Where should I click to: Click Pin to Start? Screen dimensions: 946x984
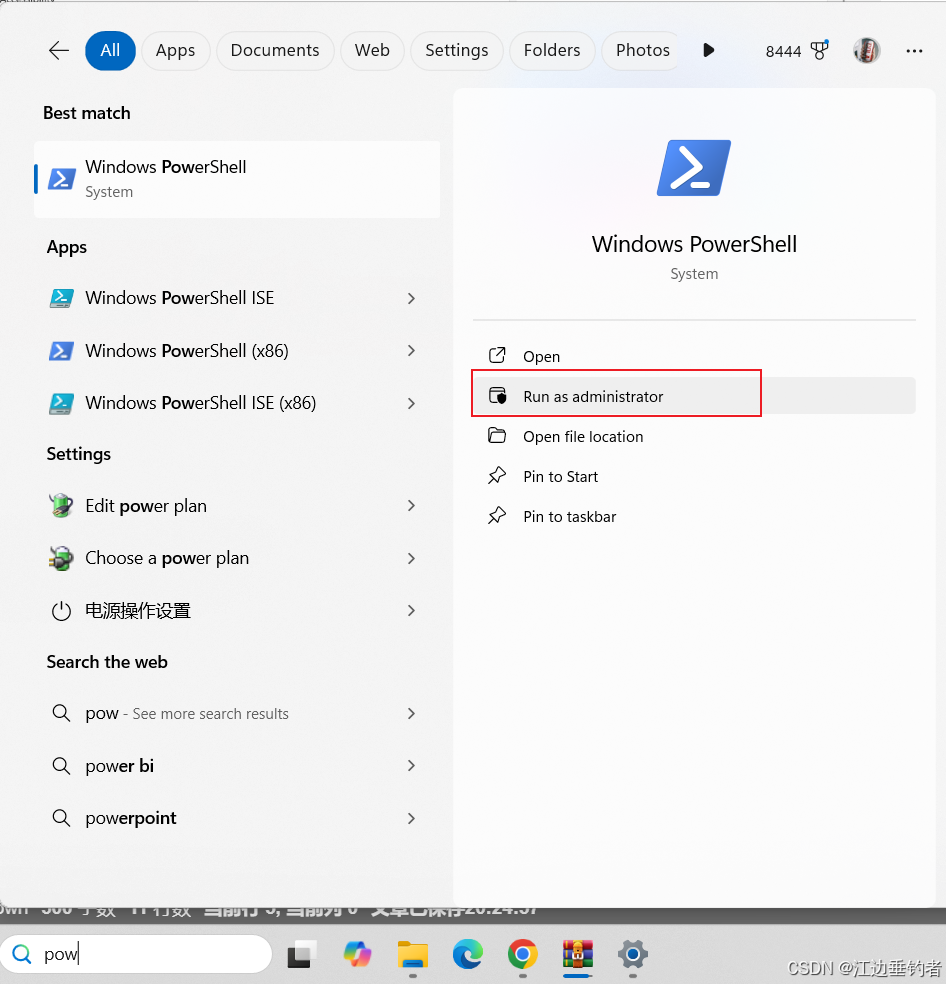point(694,476)
